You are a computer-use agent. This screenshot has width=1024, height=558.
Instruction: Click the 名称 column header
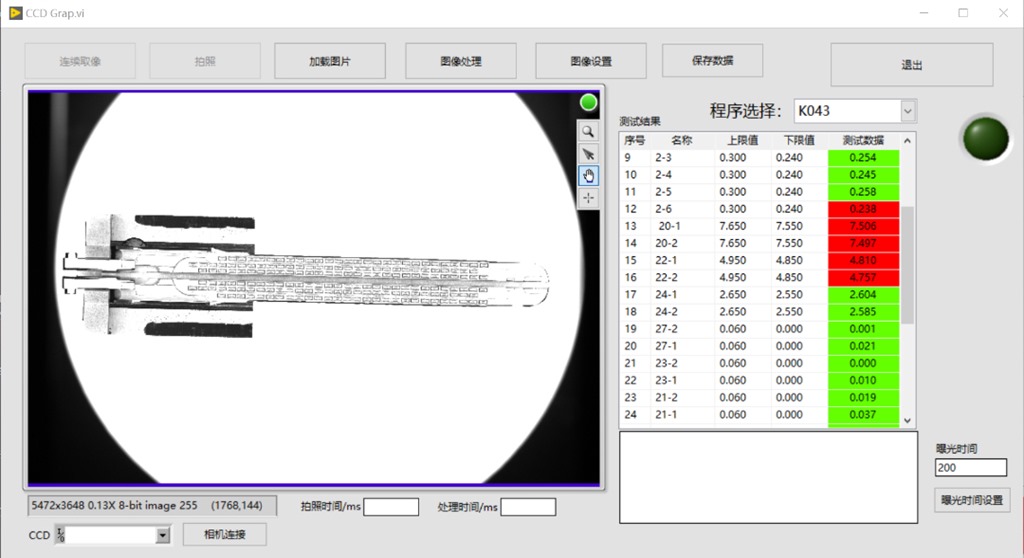pyautogui.click(x=682, y=140)
